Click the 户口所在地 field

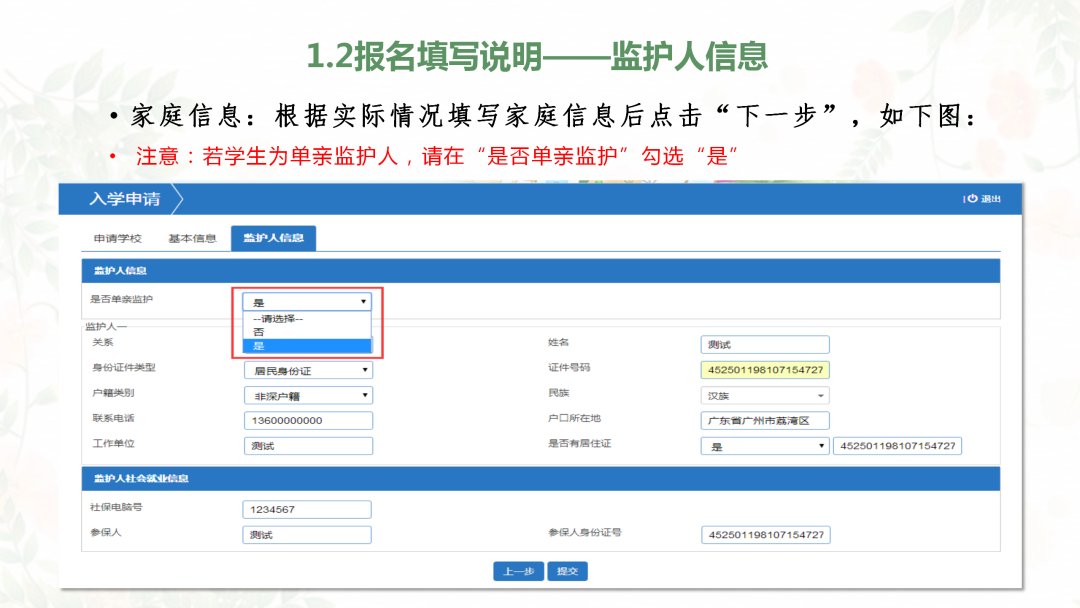765,420
